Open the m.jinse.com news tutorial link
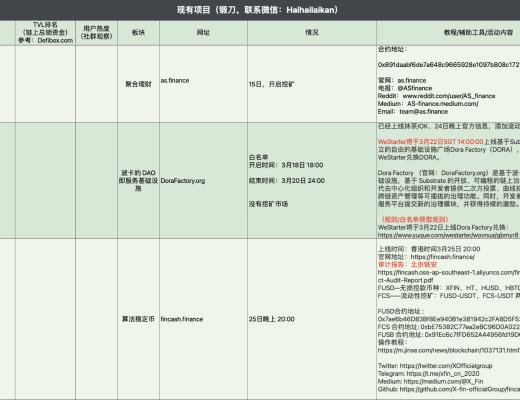The image size is (520, 400). pyautogui.click(x=449, y=350)
